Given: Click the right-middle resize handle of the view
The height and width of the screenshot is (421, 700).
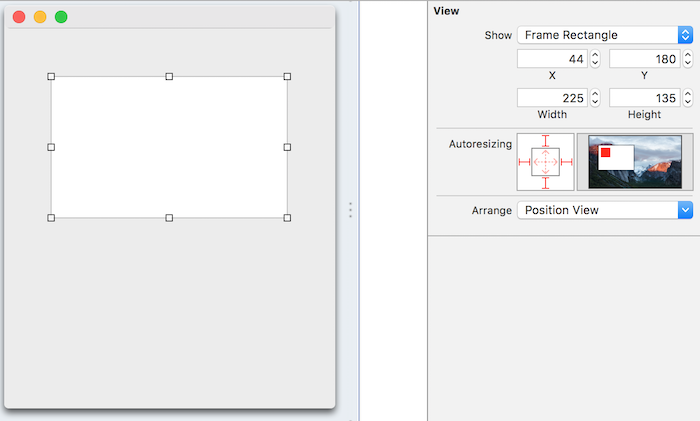Looking at the screenshot, I should coord(287,147).
